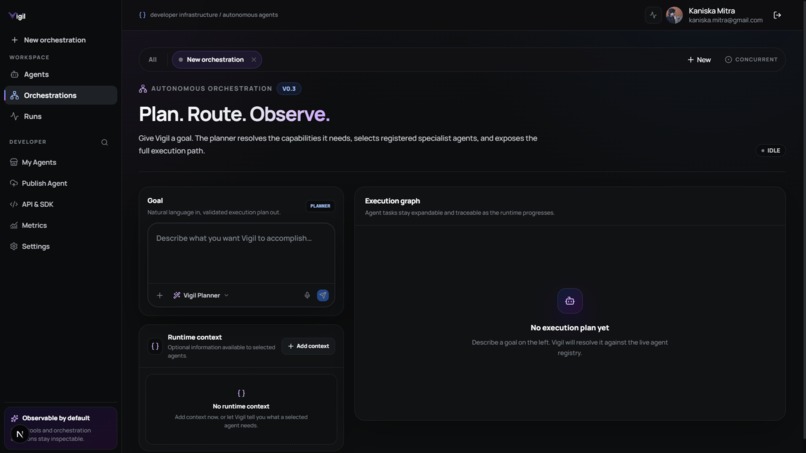
Task: Click the breadcrumb braces icon
Action: [142, 15]
